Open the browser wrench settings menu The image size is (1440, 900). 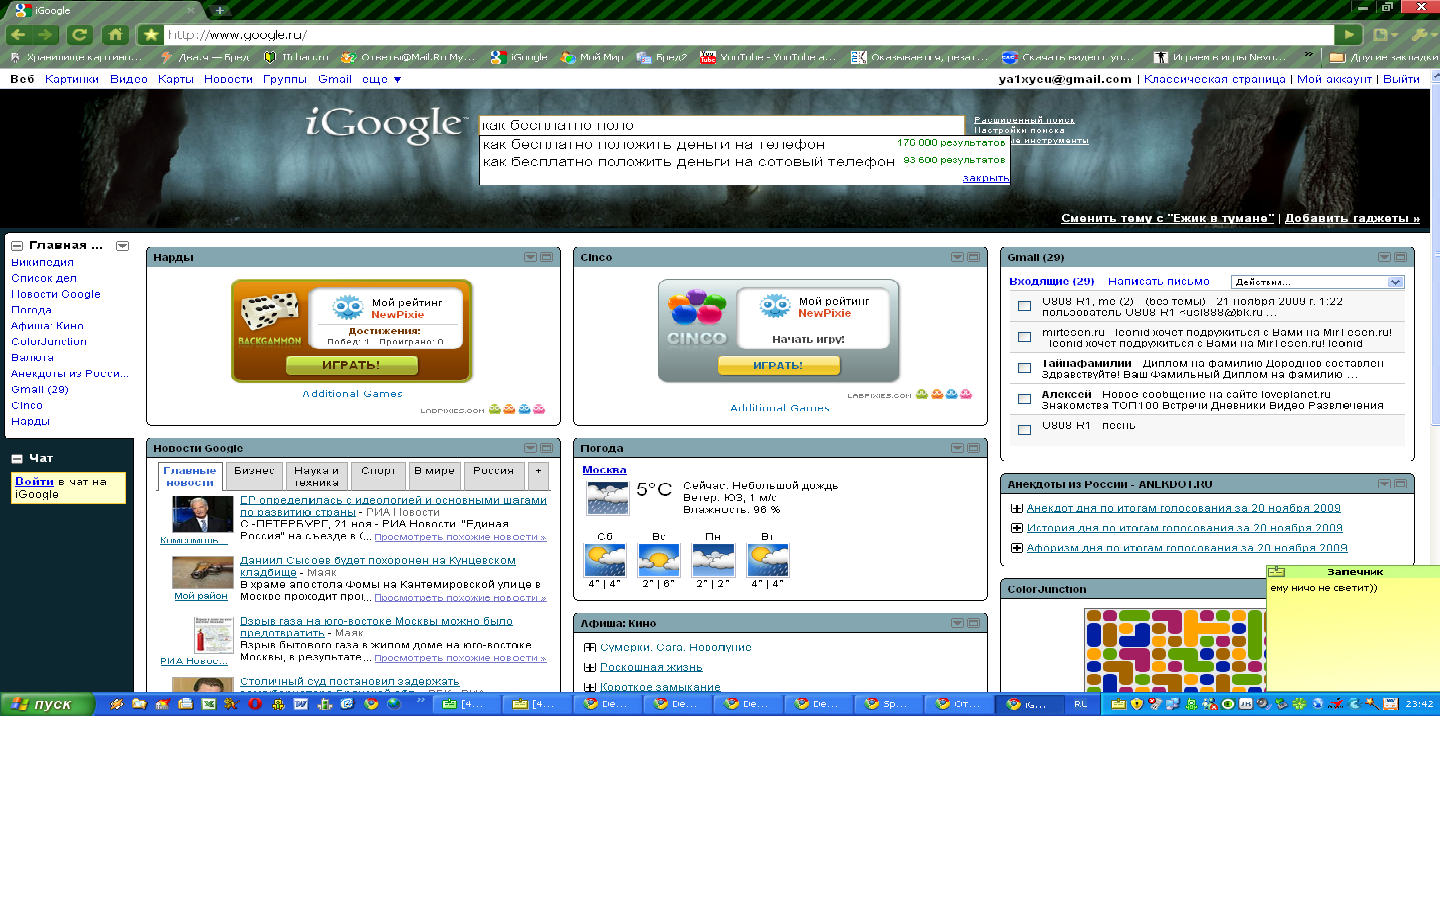click(x=1422, y=34)
